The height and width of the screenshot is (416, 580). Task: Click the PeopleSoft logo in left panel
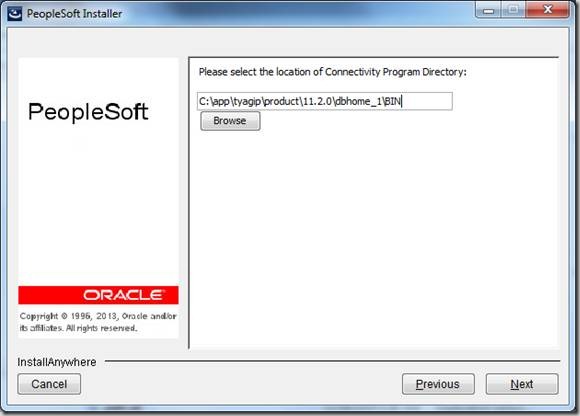pyautogui.click(x=88, y=112)
